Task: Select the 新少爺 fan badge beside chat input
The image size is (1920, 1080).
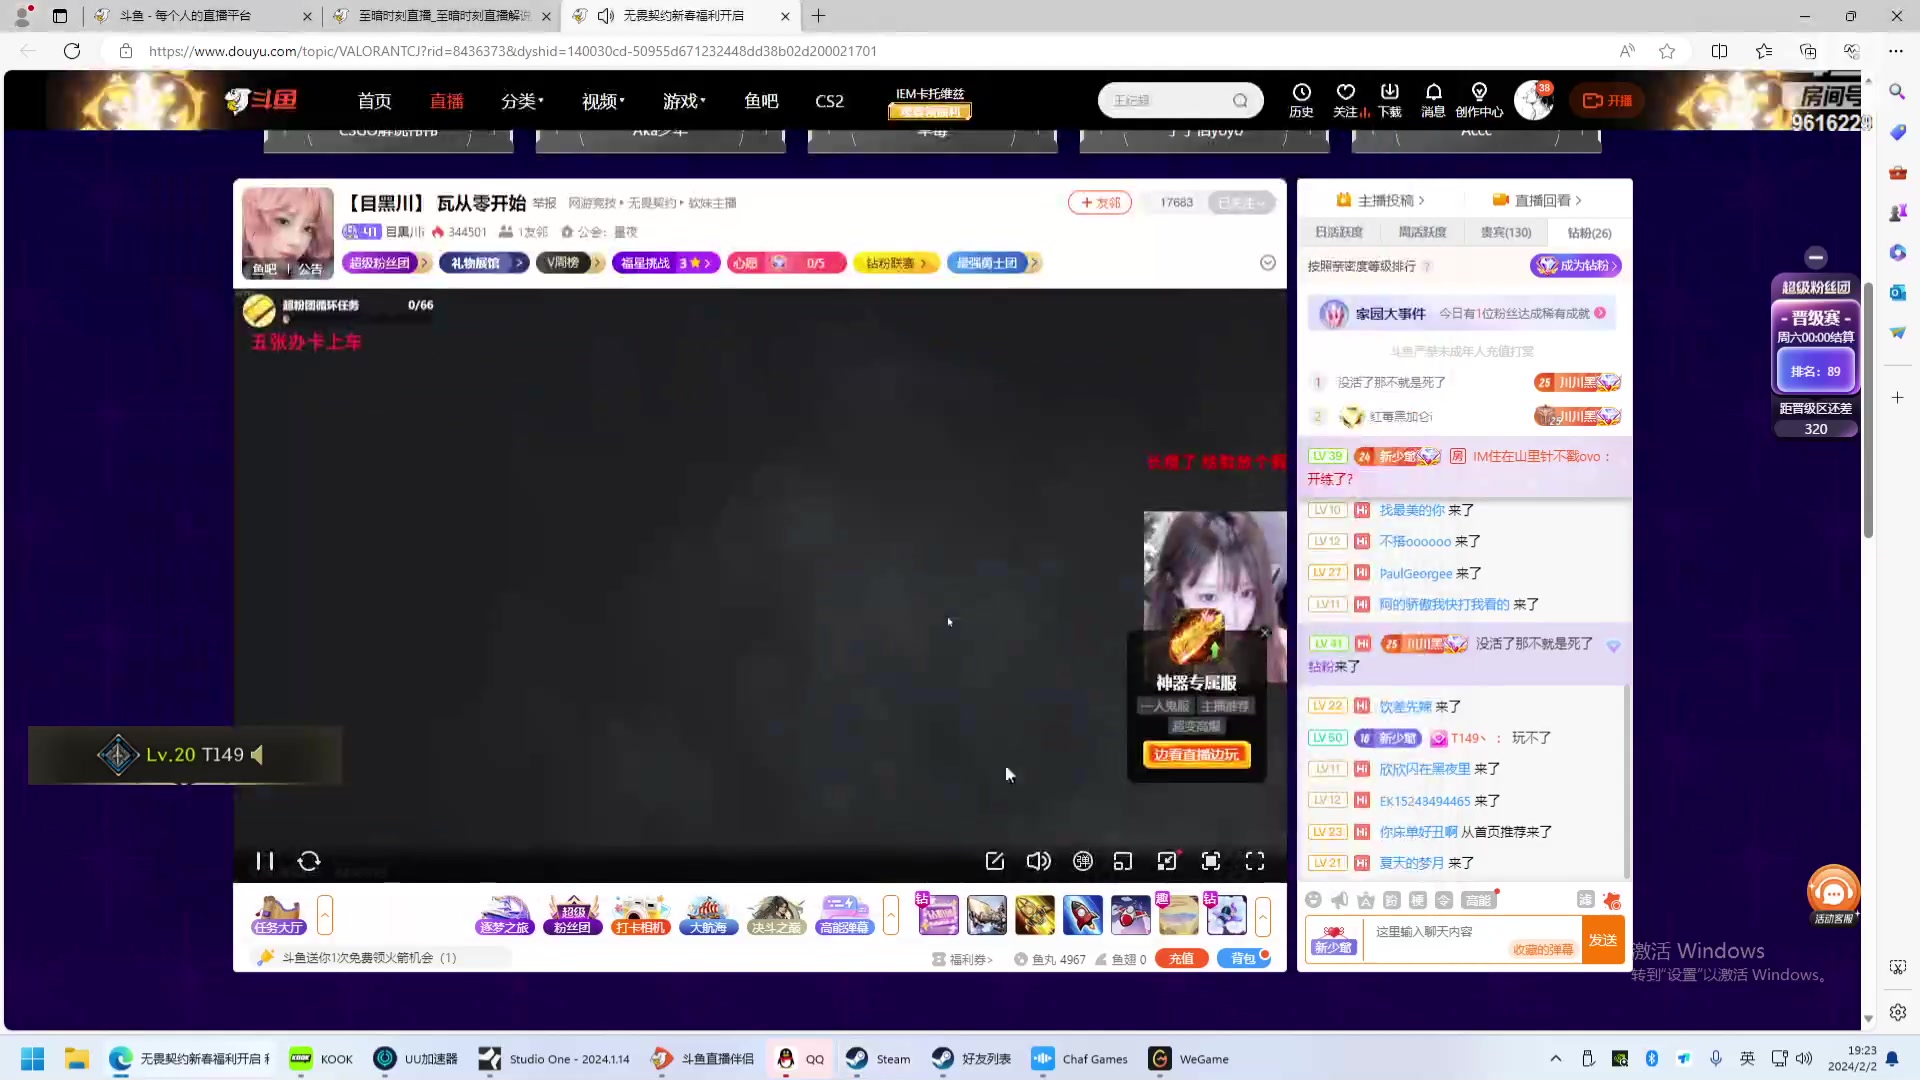Action: 1334,940
